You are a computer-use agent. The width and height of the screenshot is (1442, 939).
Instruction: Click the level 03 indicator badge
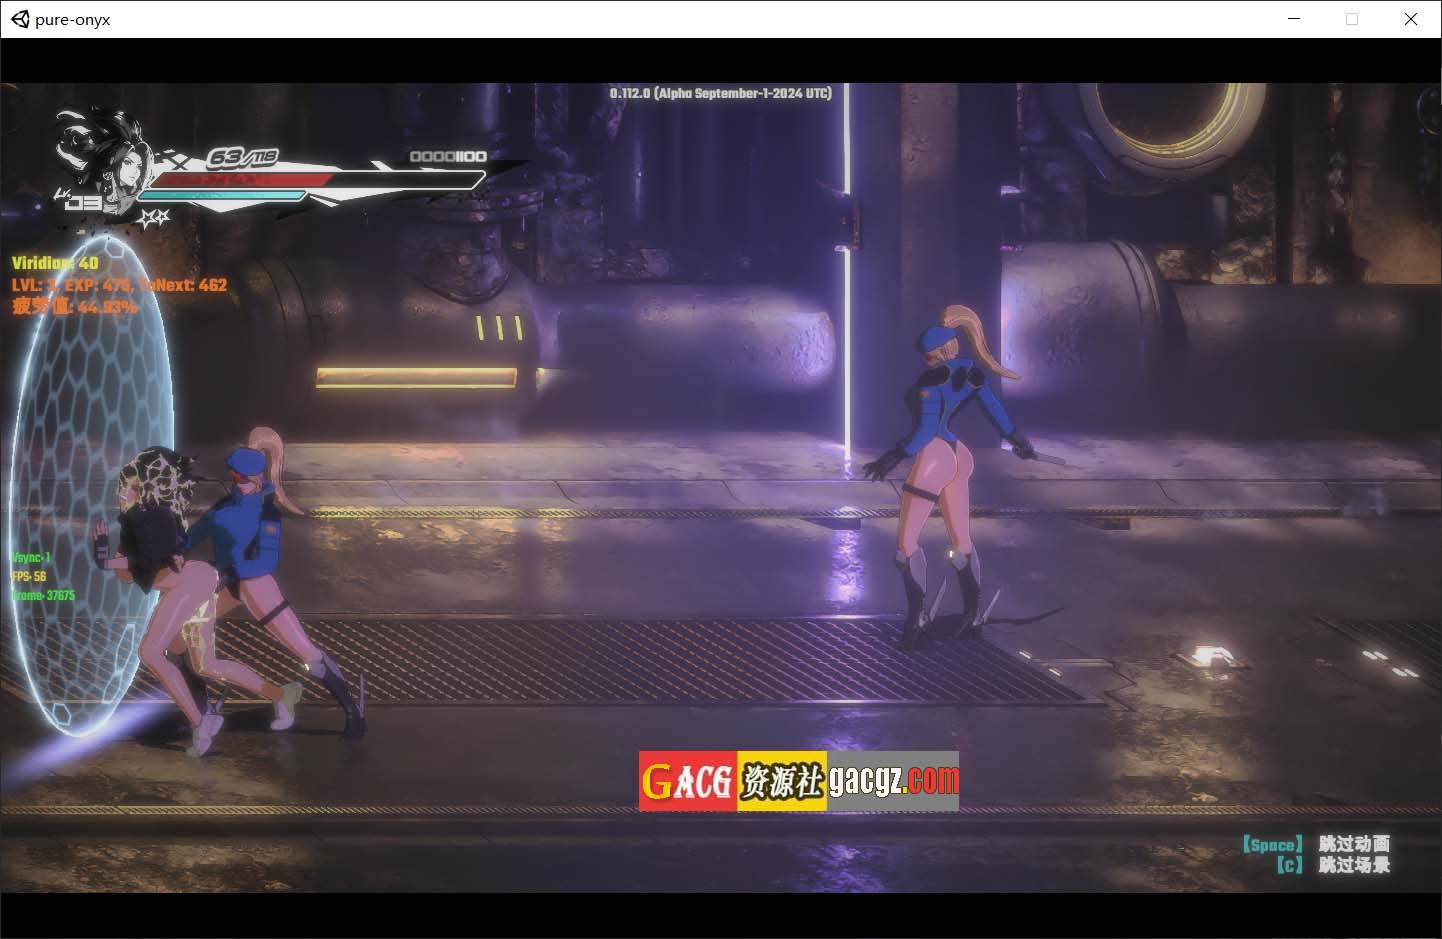point(82,202)
